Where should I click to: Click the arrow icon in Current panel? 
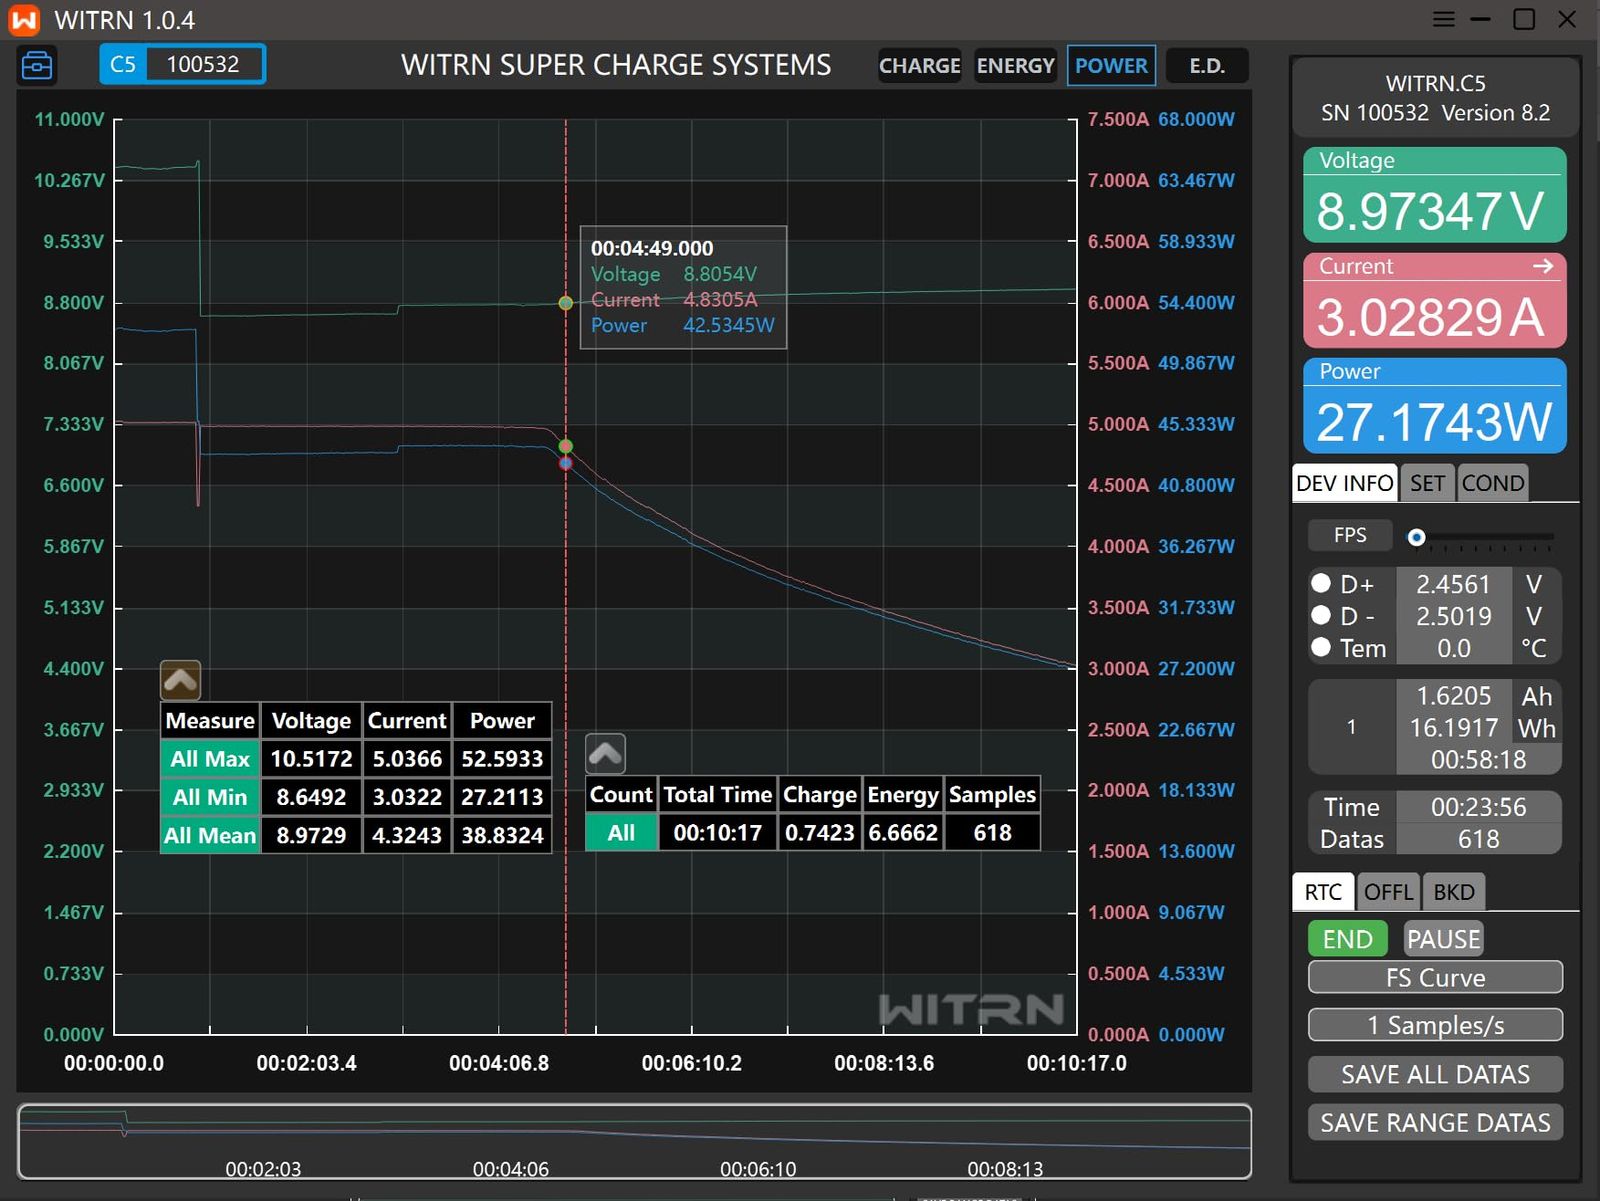(x=1542, y=266)
